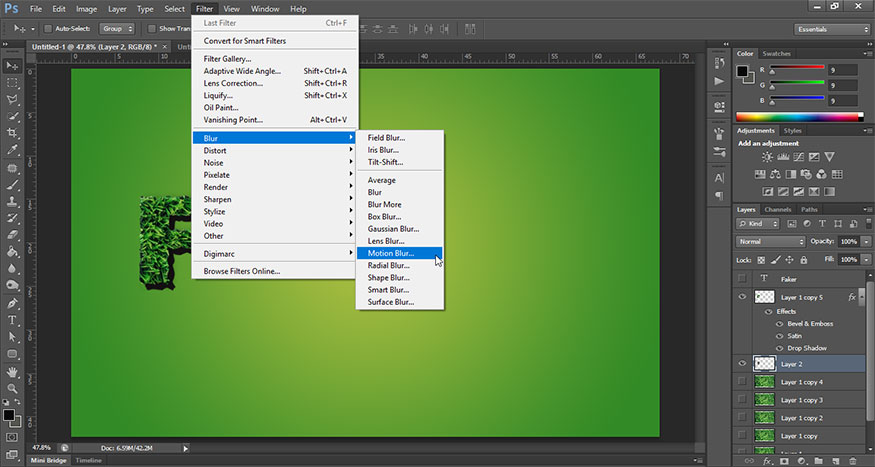Open the layer Kind filter dropdown

(x=757, y=224)
